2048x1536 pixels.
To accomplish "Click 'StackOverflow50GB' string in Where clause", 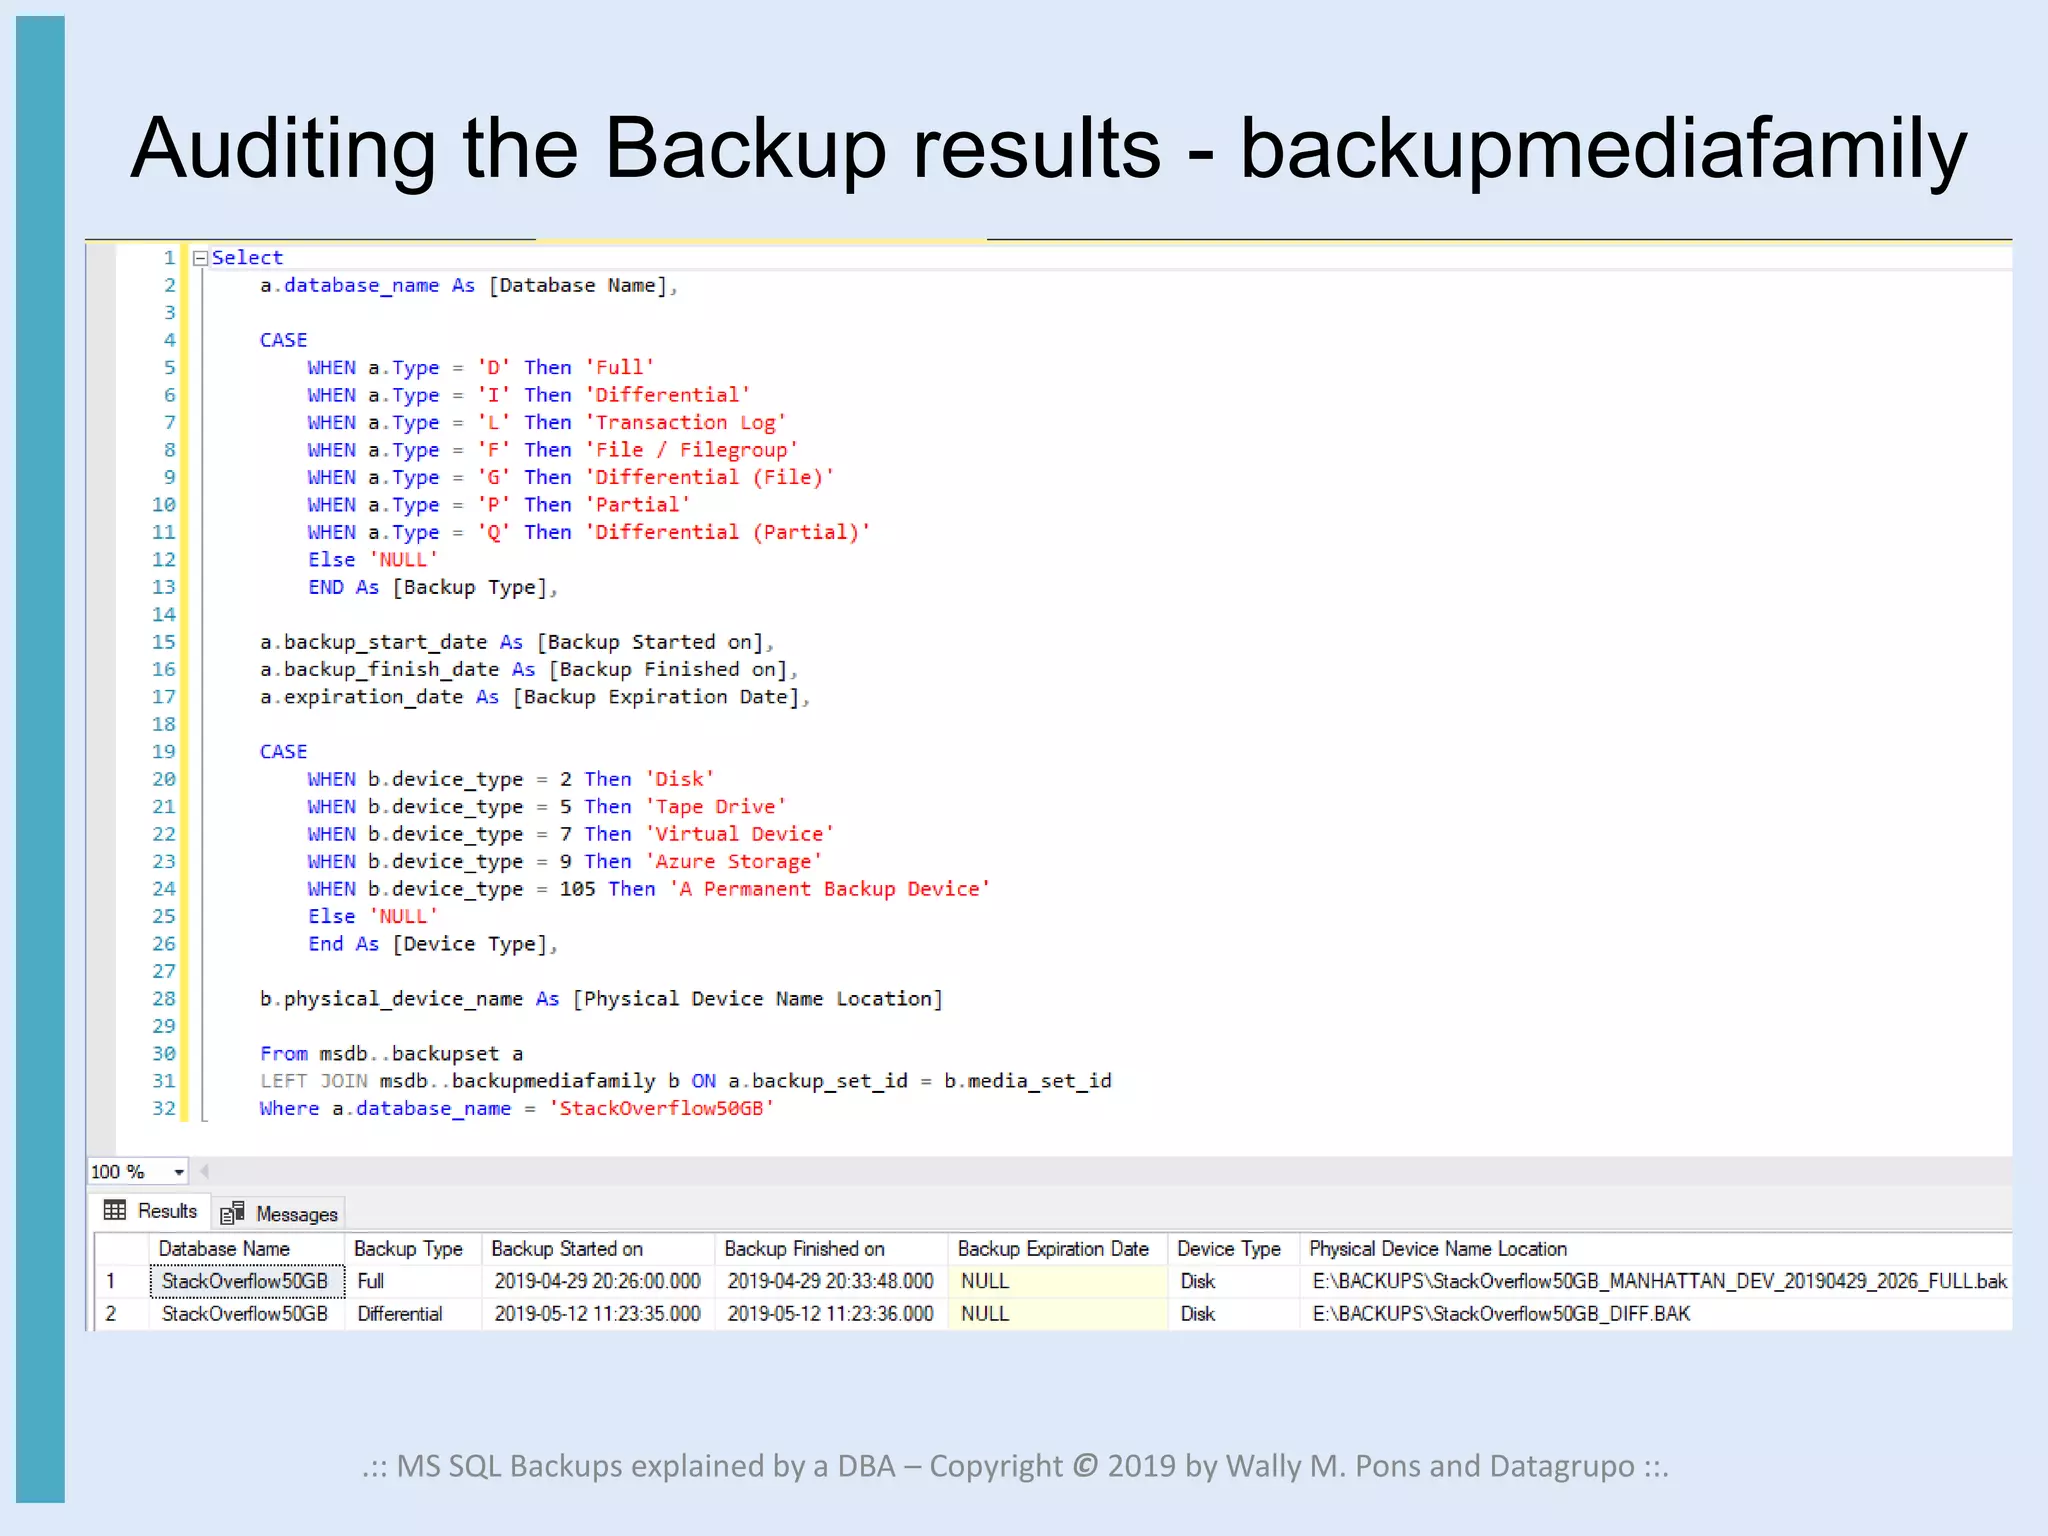I will tap(661, 1109).
